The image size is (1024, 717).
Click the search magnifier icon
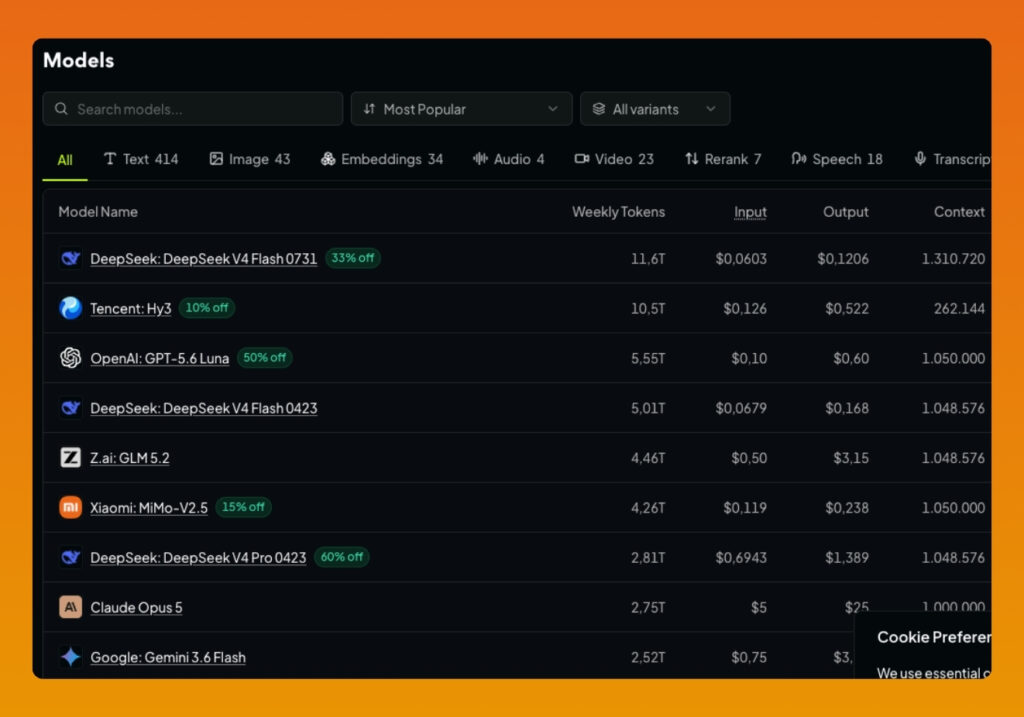(x=61, y=108)
